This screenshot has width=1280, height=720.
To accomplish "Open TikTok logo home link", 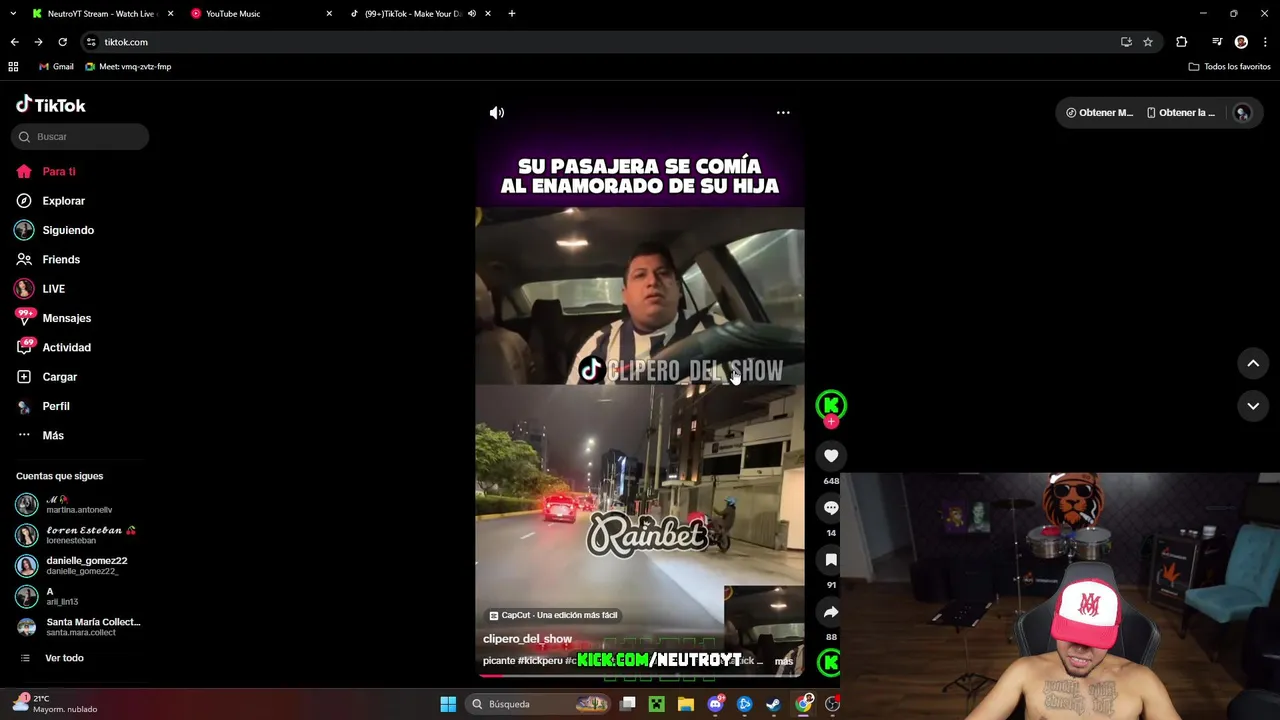I will point(51,105).
